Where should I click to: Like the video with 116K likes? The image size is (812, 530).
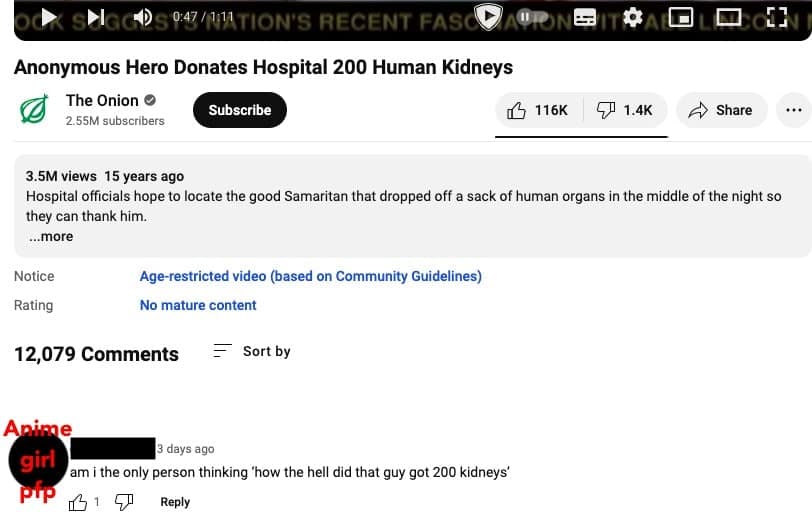(x=538, y=110)
